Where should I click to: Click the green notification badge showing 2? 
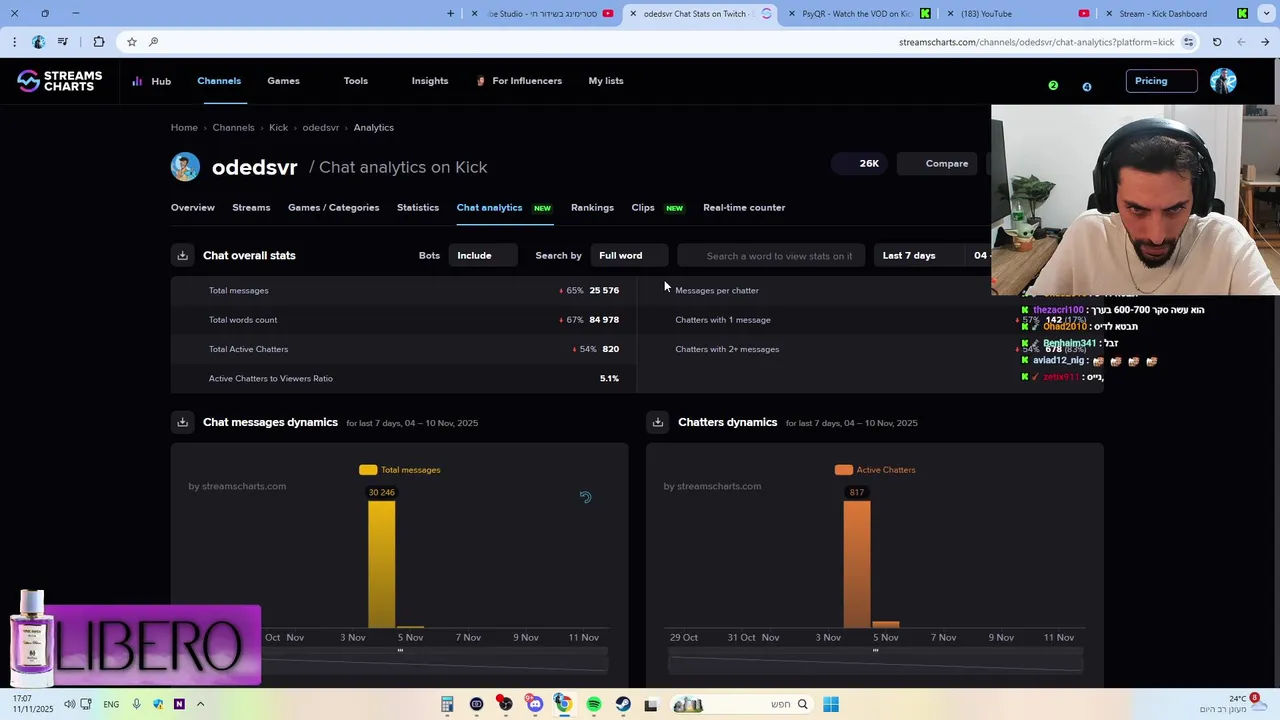tap(1053, 86)
